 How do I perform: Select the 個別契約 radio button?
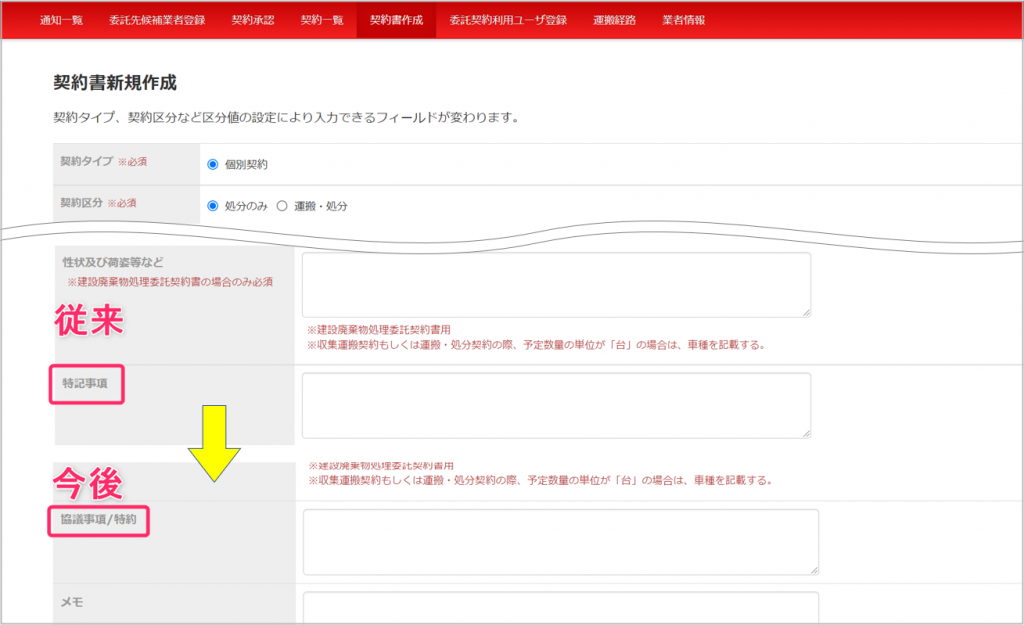(x=212, y=164)
